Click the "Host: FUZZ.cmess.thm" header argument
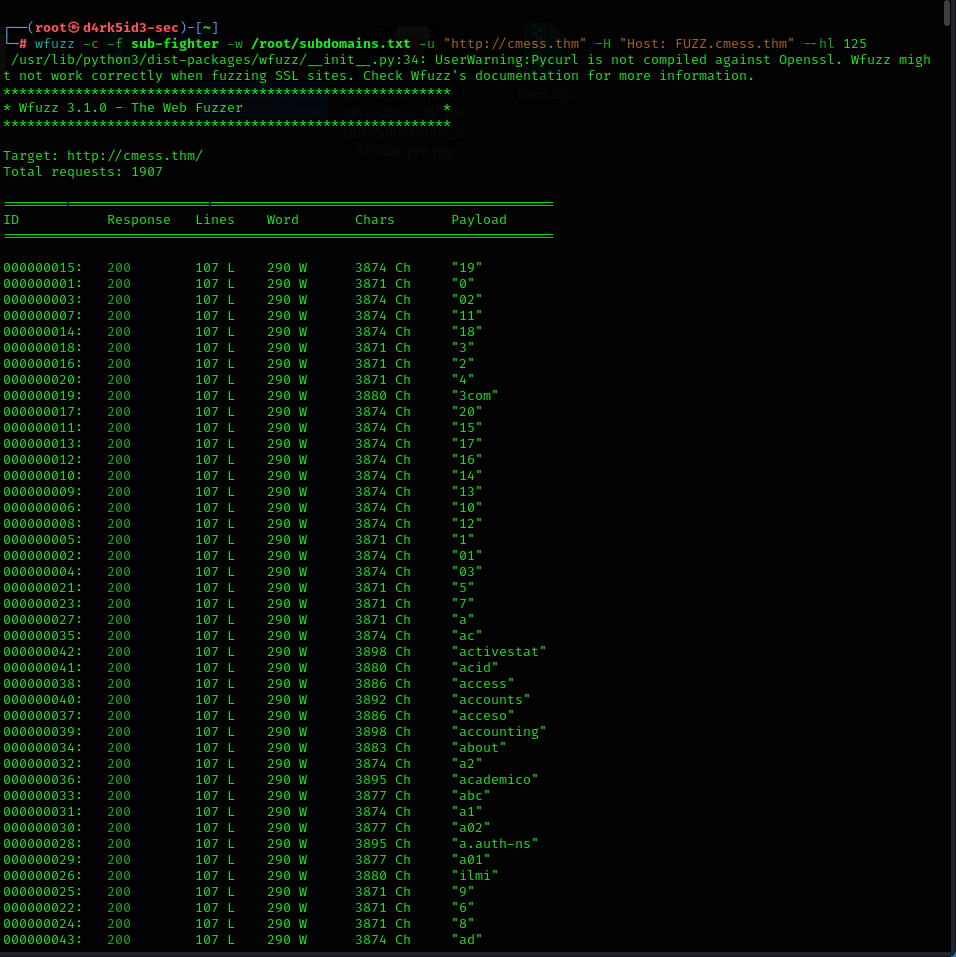The height and width of the screenshot is (957, 956). tap(706, 44)
